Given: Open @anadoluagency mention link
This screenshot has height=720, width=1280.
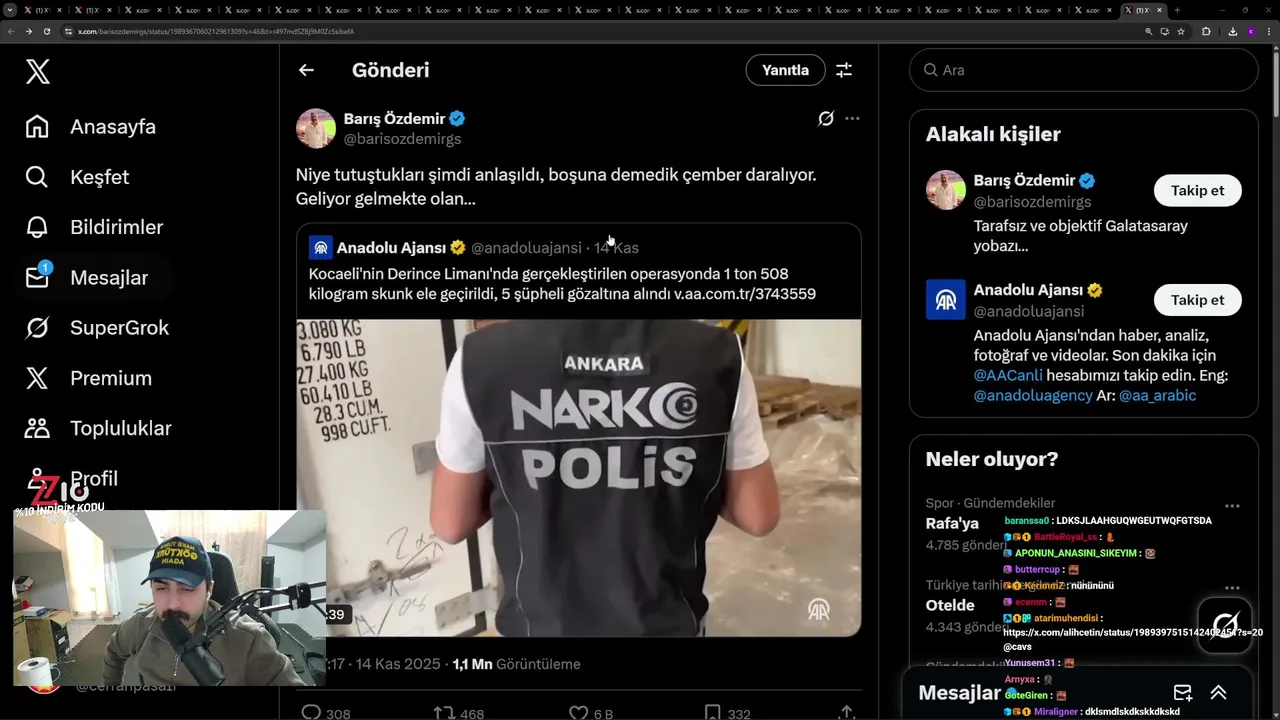Looking at the screenshot, I should point(1033,395).
